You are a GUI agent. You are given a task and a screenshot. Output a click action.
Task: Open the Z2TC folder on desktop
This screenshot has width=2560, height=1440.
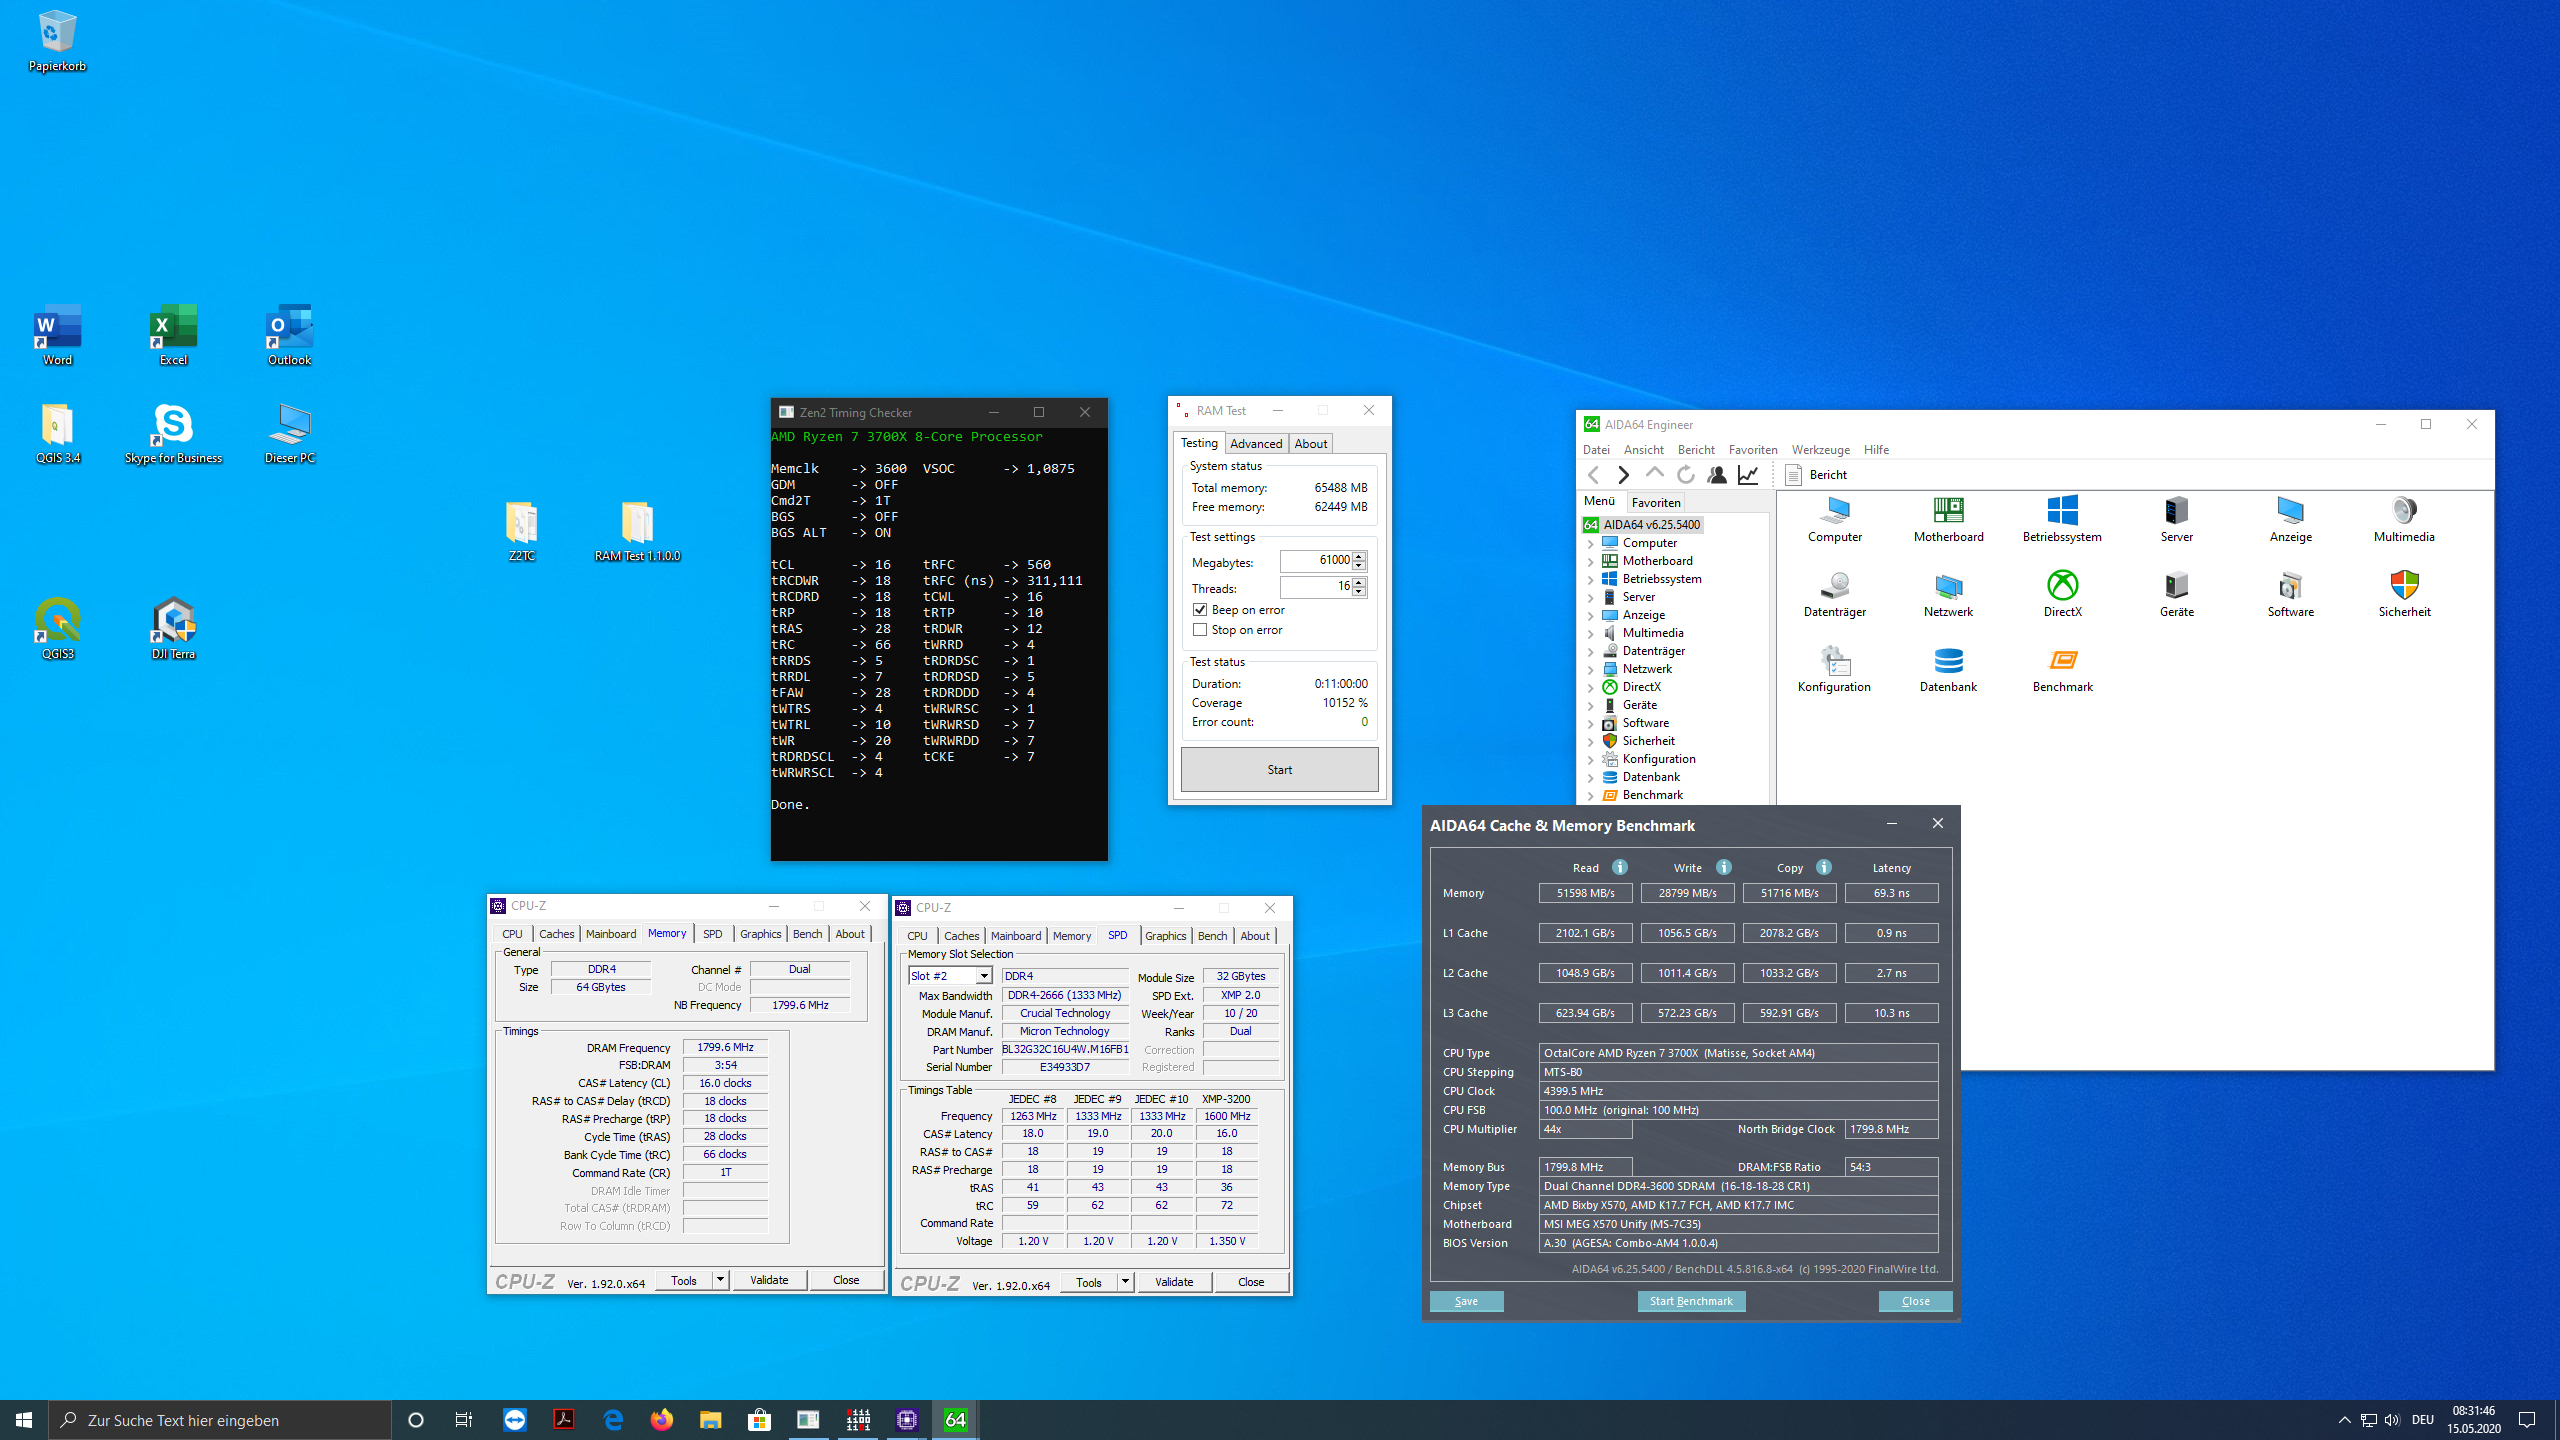(x=521, y=524)
